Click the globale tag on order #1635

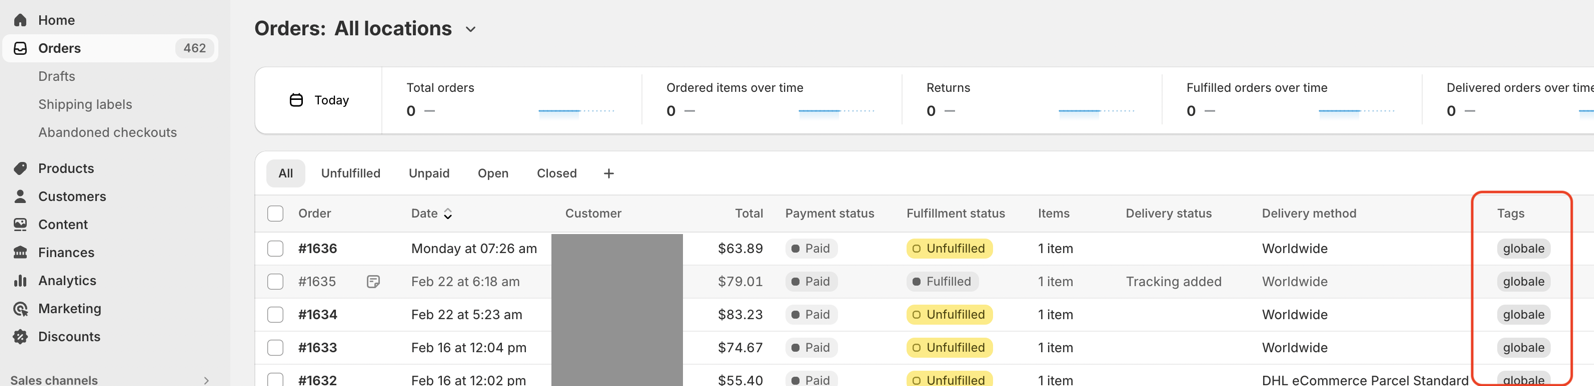1523,281
